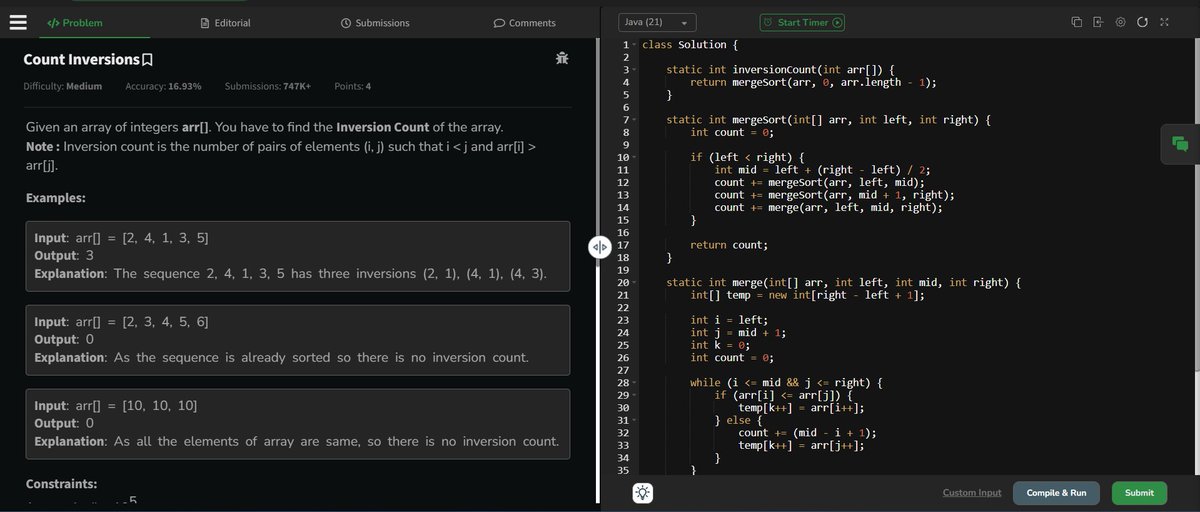Reset code with the refresh icon
This screenshot has height=512, width=1200.
click(1142, 22)
